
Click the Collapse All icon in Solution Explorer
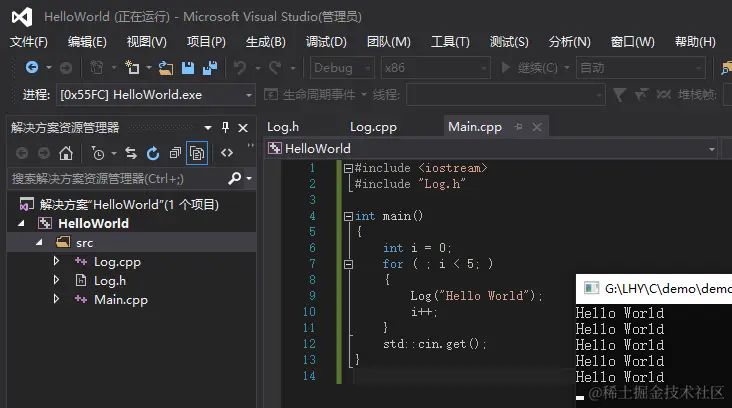pos(175,153)
